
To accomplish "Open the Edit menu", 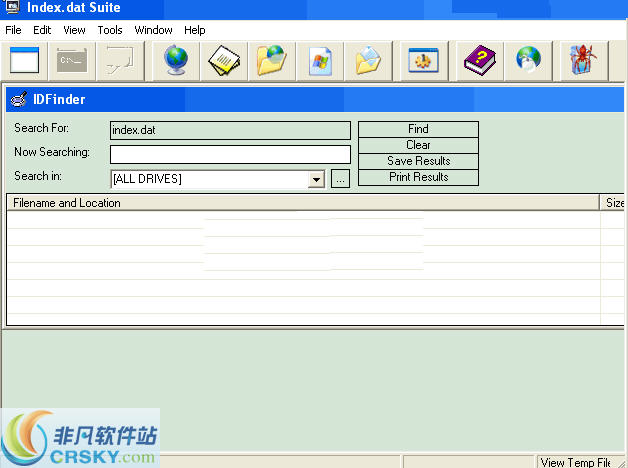I will (42, 30).
